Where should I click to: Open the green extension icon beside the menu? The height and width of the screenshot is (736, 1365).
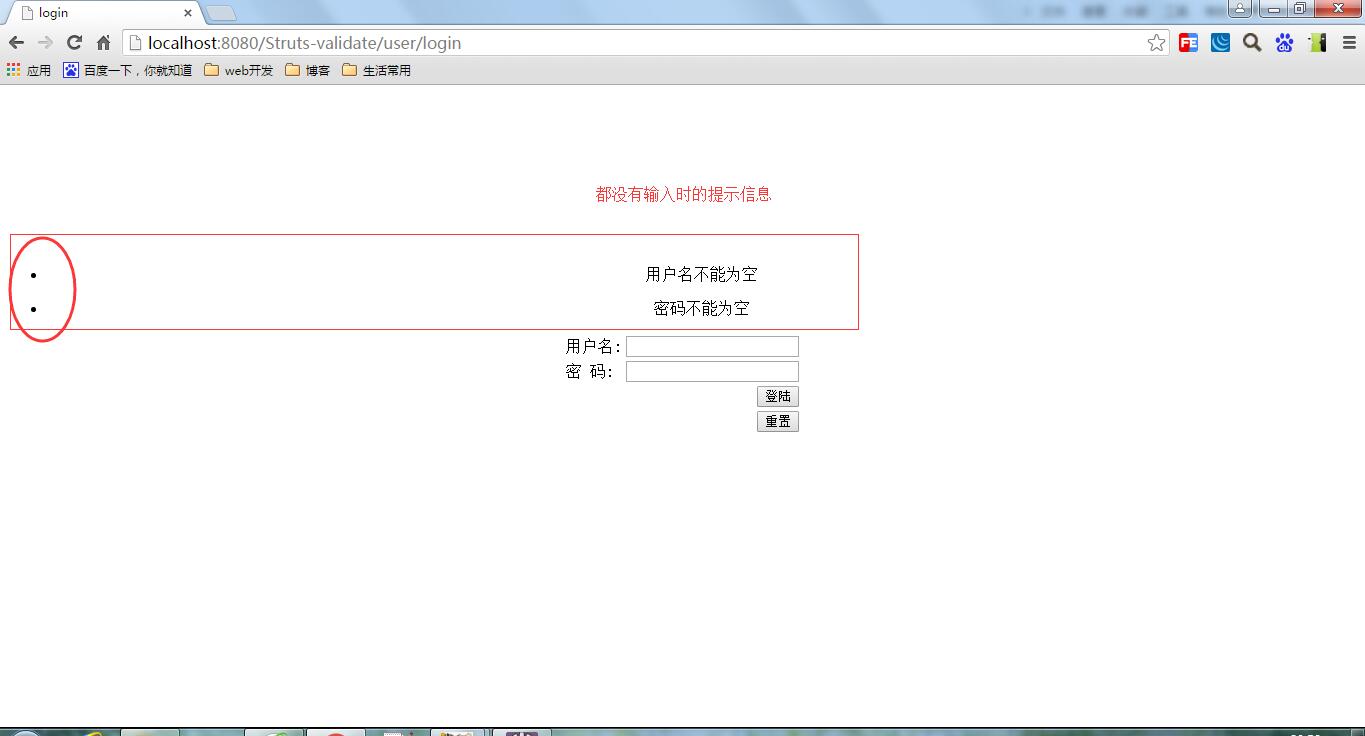coord(1317,42)
